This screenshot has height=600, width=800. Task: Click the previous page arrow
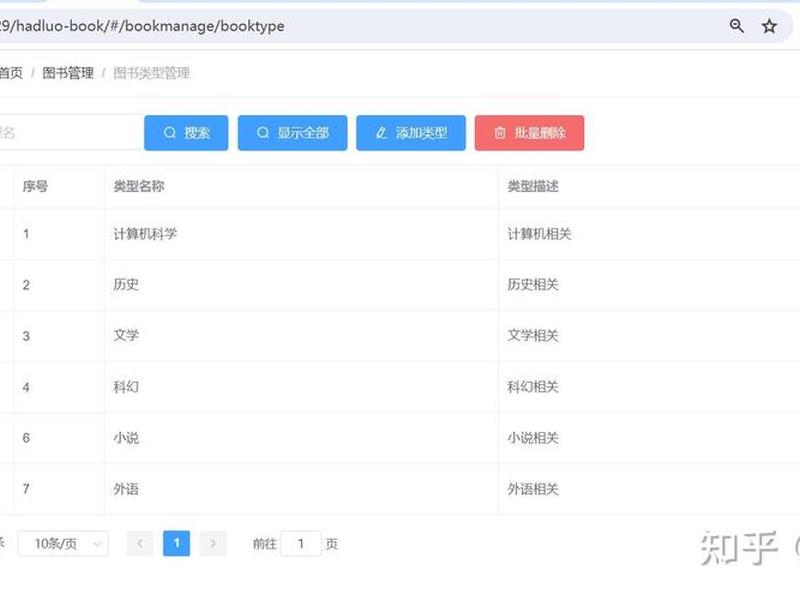pos(140,543)
